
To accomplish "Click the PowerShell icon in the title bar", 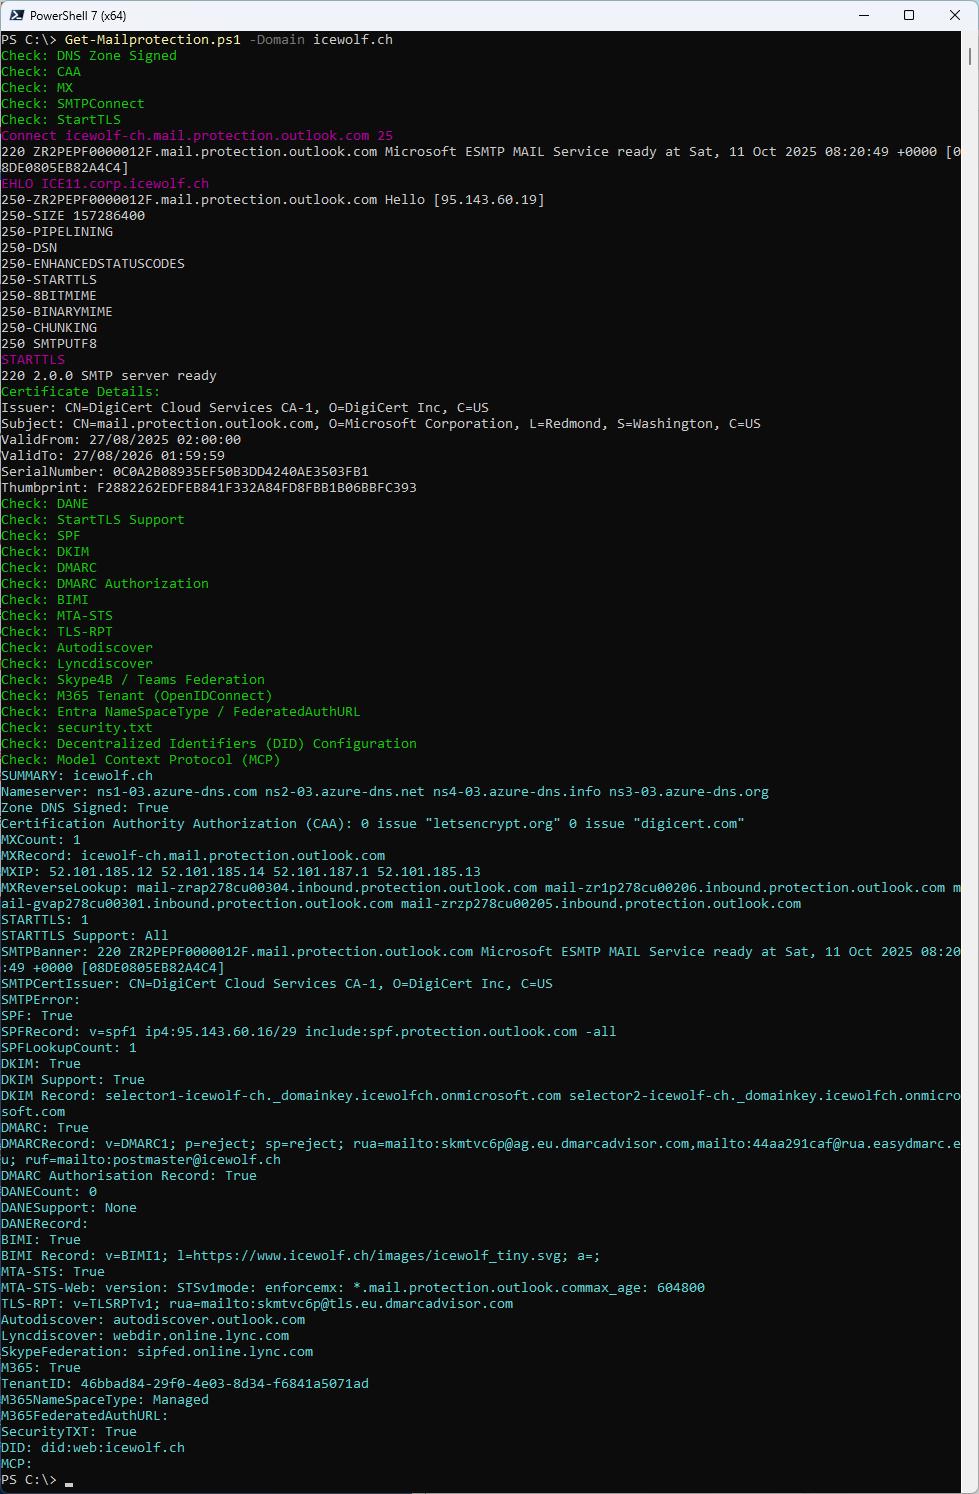I will [x=17, y=15].
